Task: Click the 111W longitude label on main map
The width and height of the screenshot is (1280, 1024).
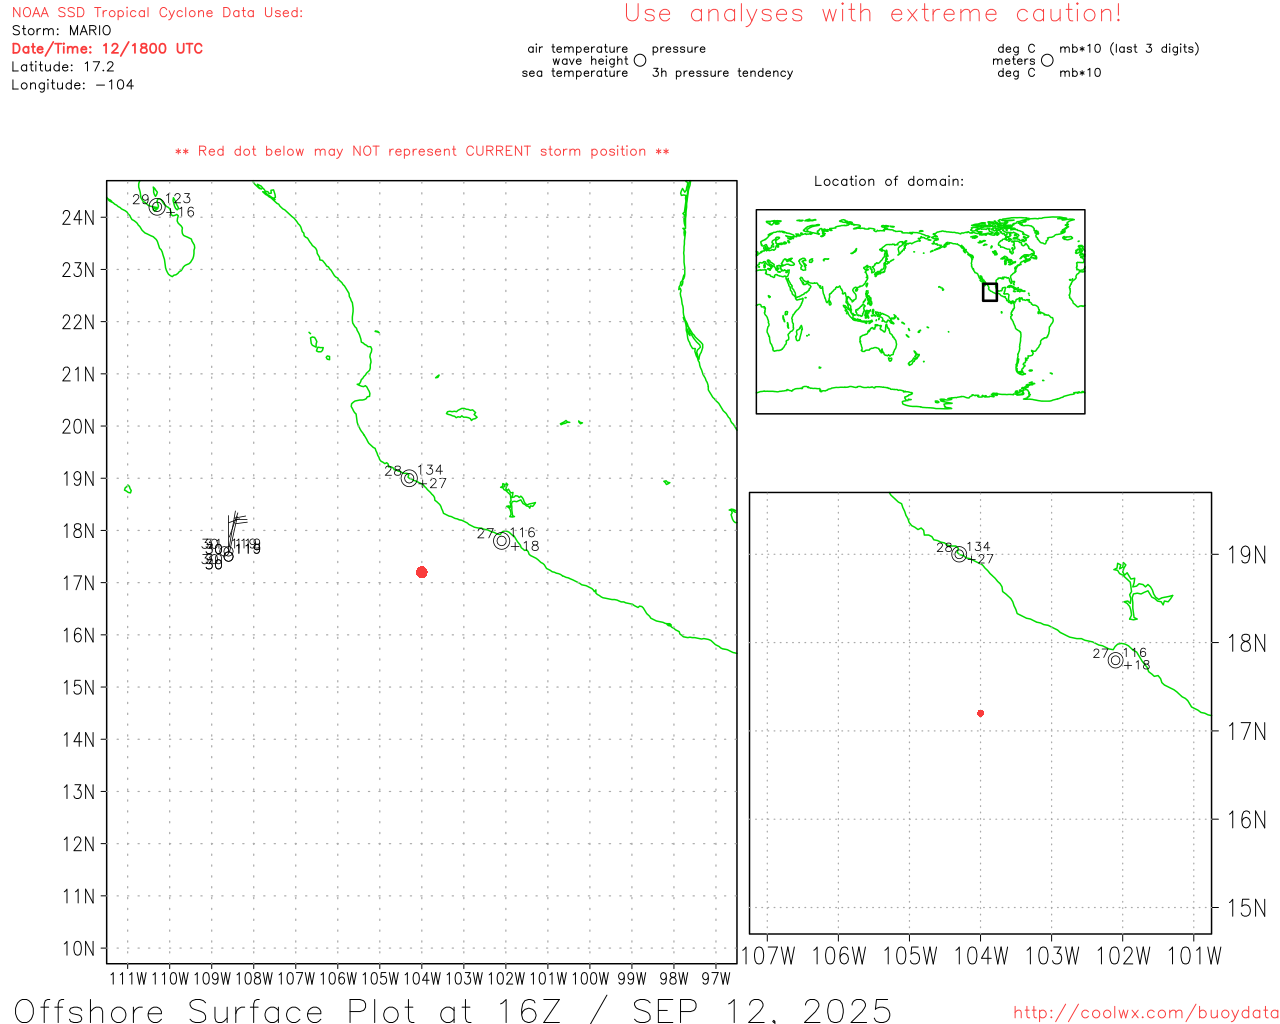Action: point(128,979)
